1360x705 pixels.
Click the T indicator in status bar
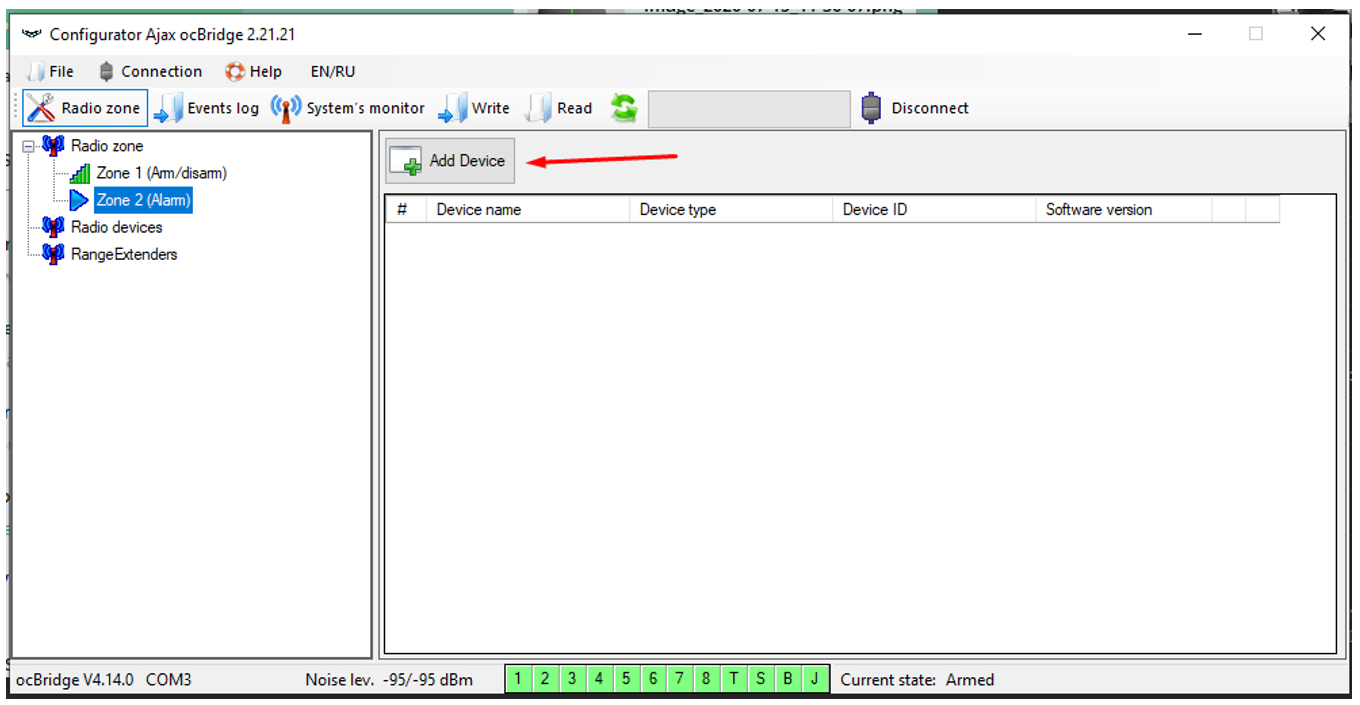(x=733, y=679)
